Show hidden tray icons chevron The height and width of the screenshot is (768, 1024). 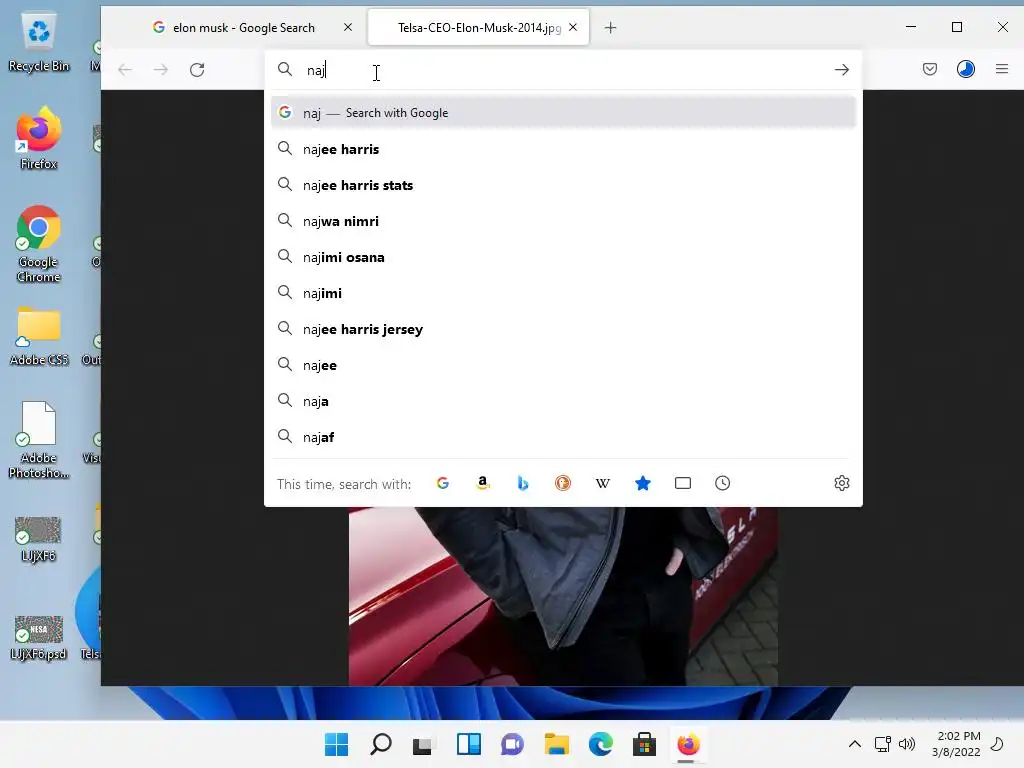[x=854, y=744]
